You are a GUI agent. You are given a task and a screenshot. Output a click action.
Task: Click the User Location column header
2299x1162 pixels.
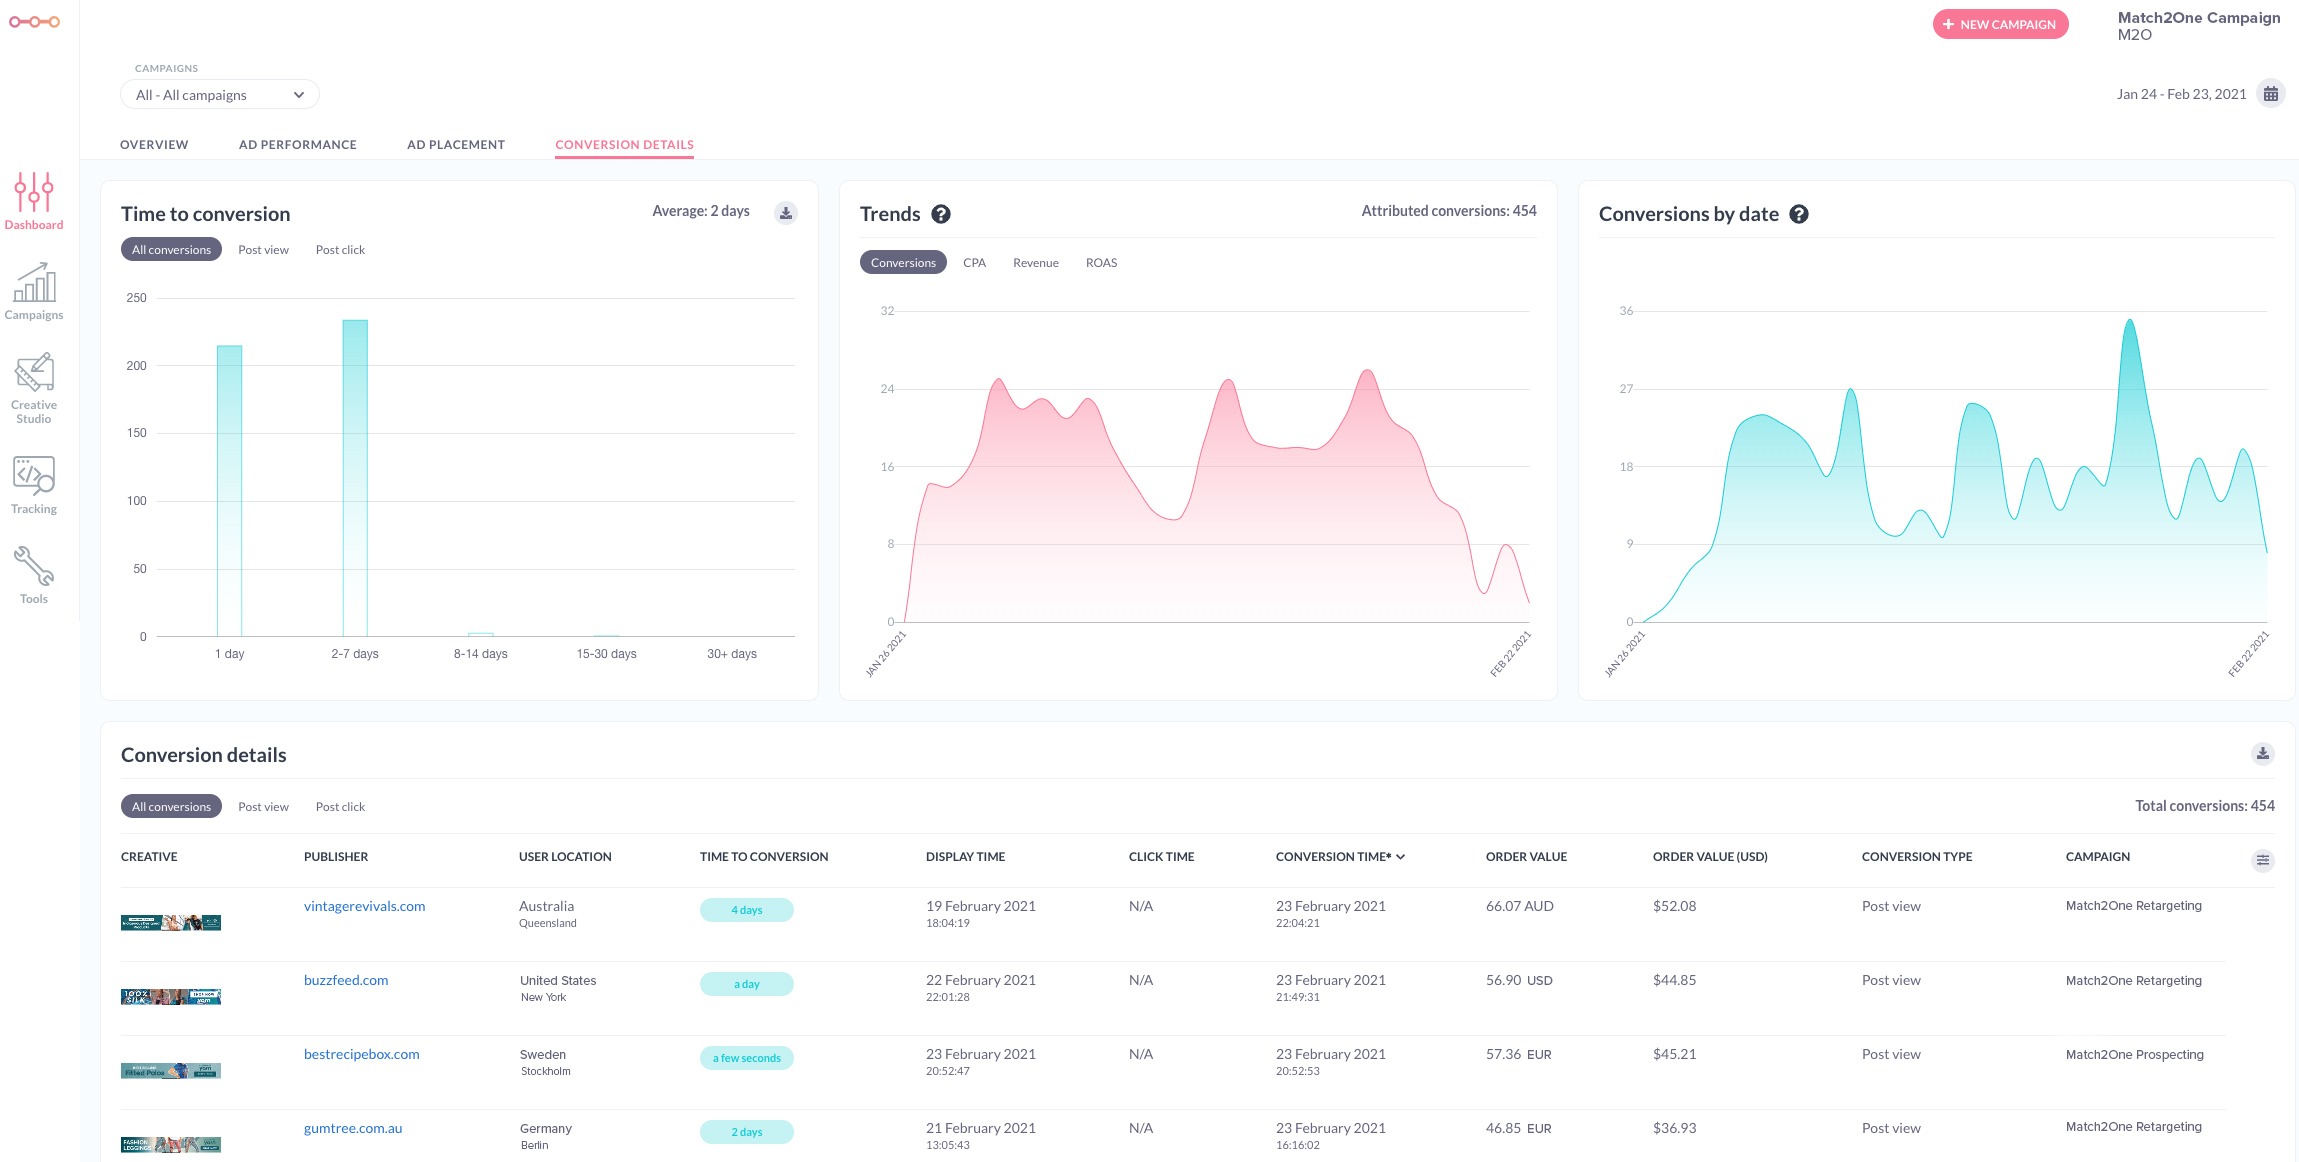[x=565, y=857]
